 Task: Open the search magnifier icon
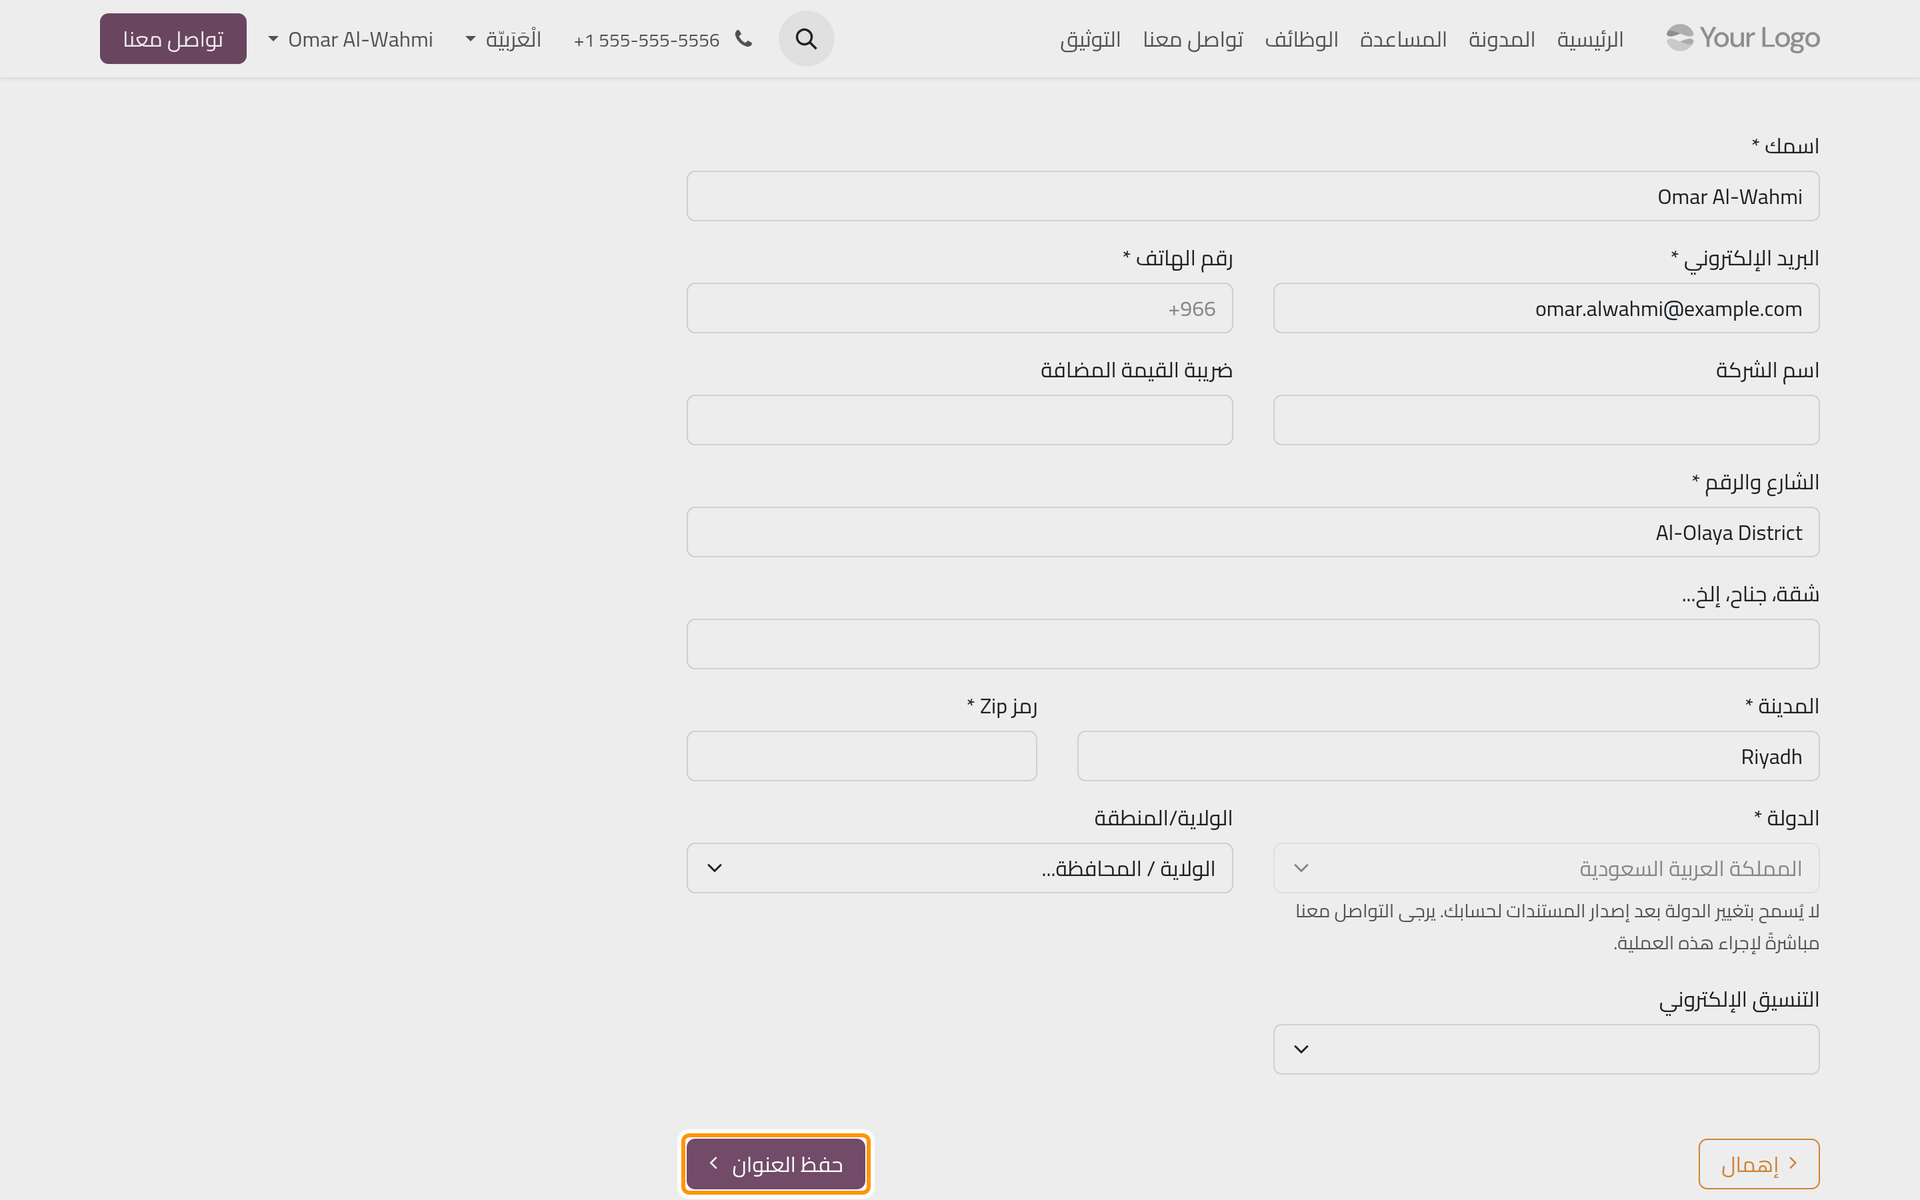(806, 39)
